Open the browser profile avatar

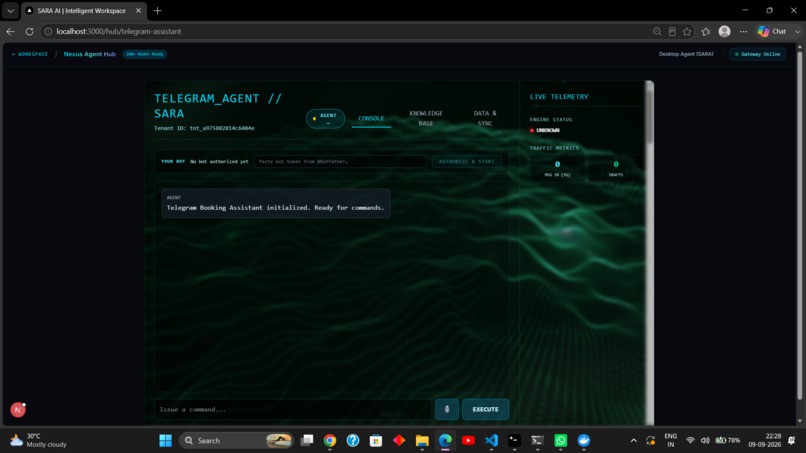point(724,31)
